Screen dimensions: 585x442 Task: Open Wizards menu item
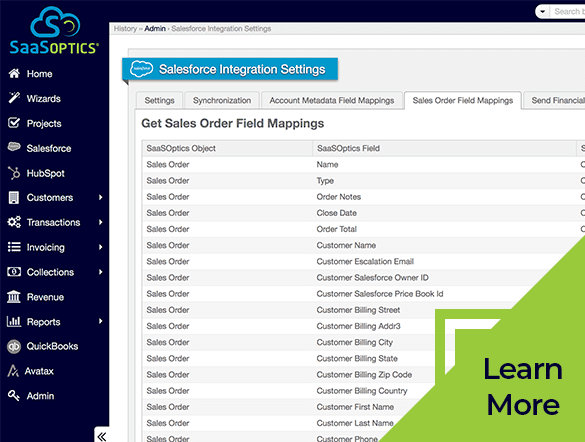click(x=44, y=98)
